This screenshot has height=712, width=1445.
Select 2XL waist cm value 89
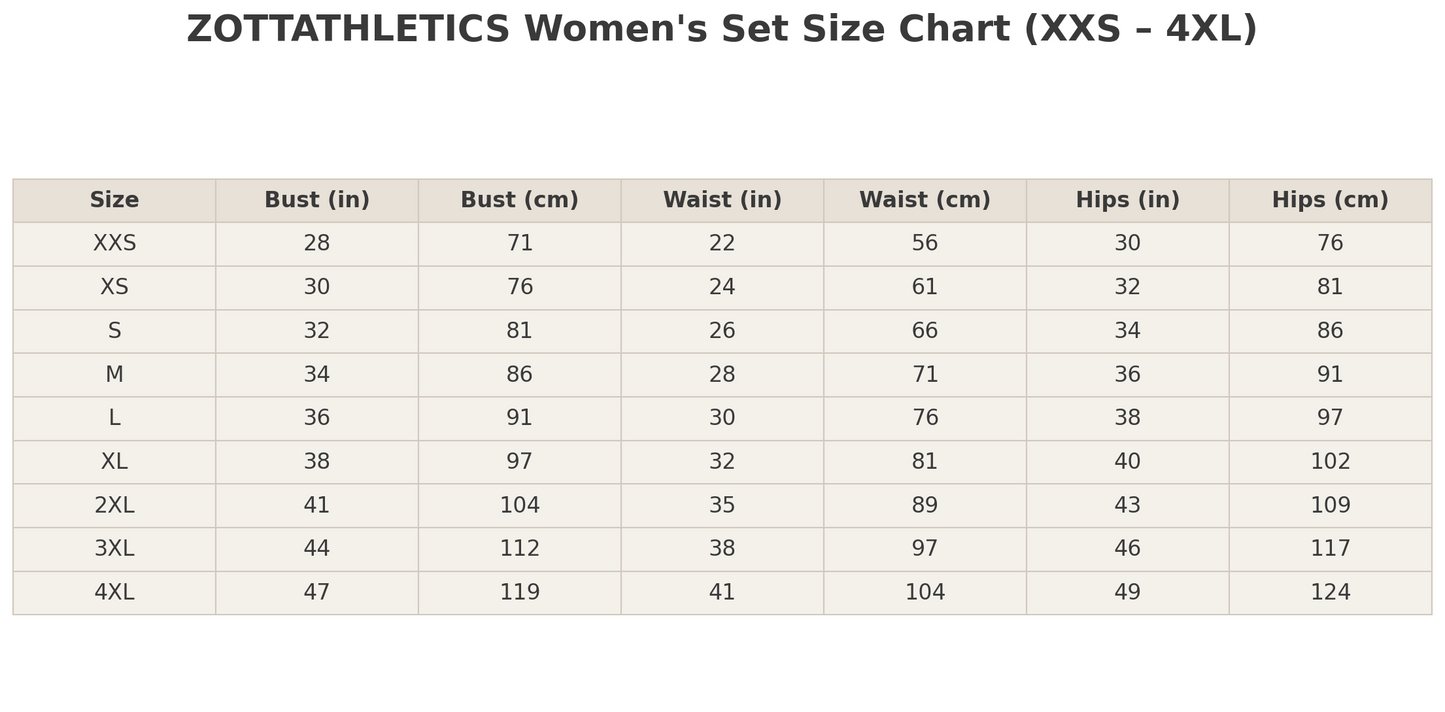[925, 506]
